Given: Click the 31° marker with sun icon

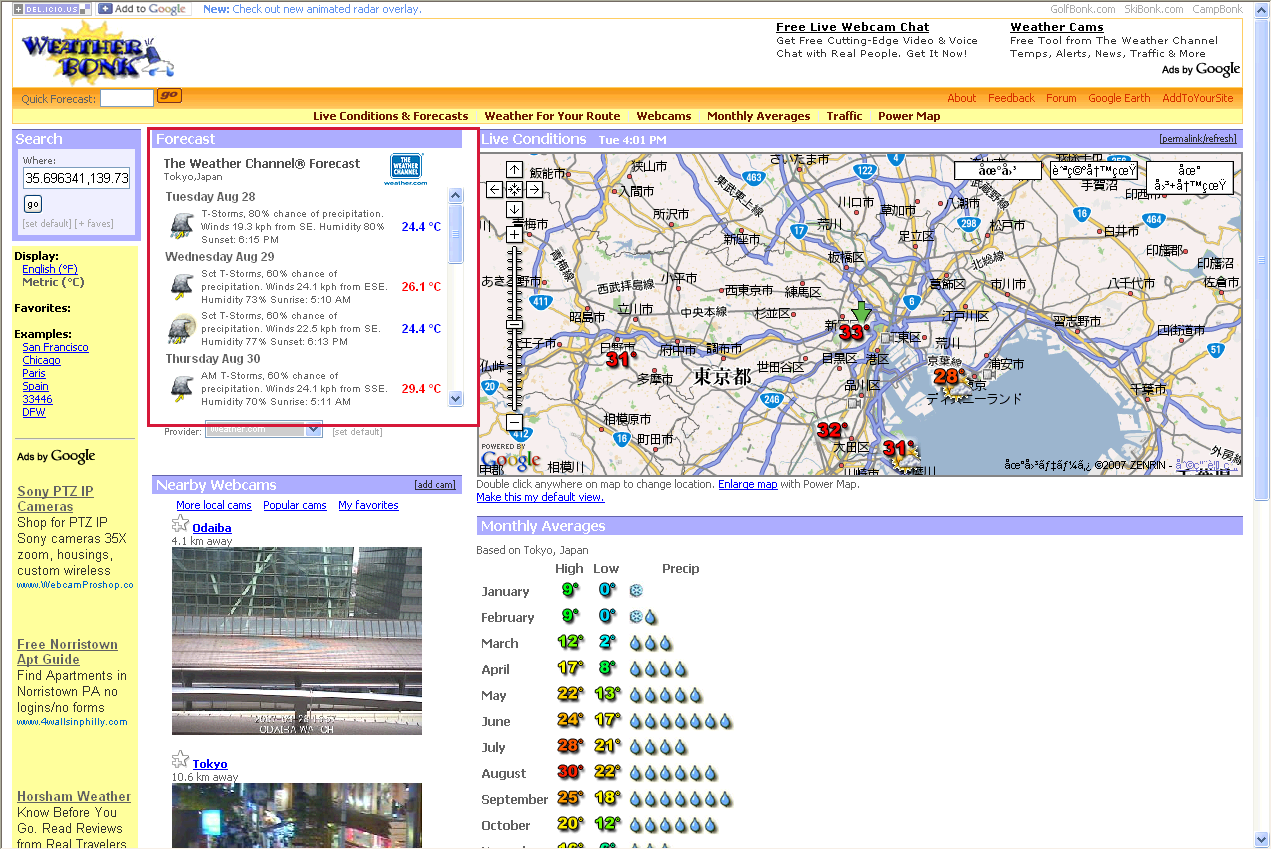Looking at the screenshot, I should point(898,450).
